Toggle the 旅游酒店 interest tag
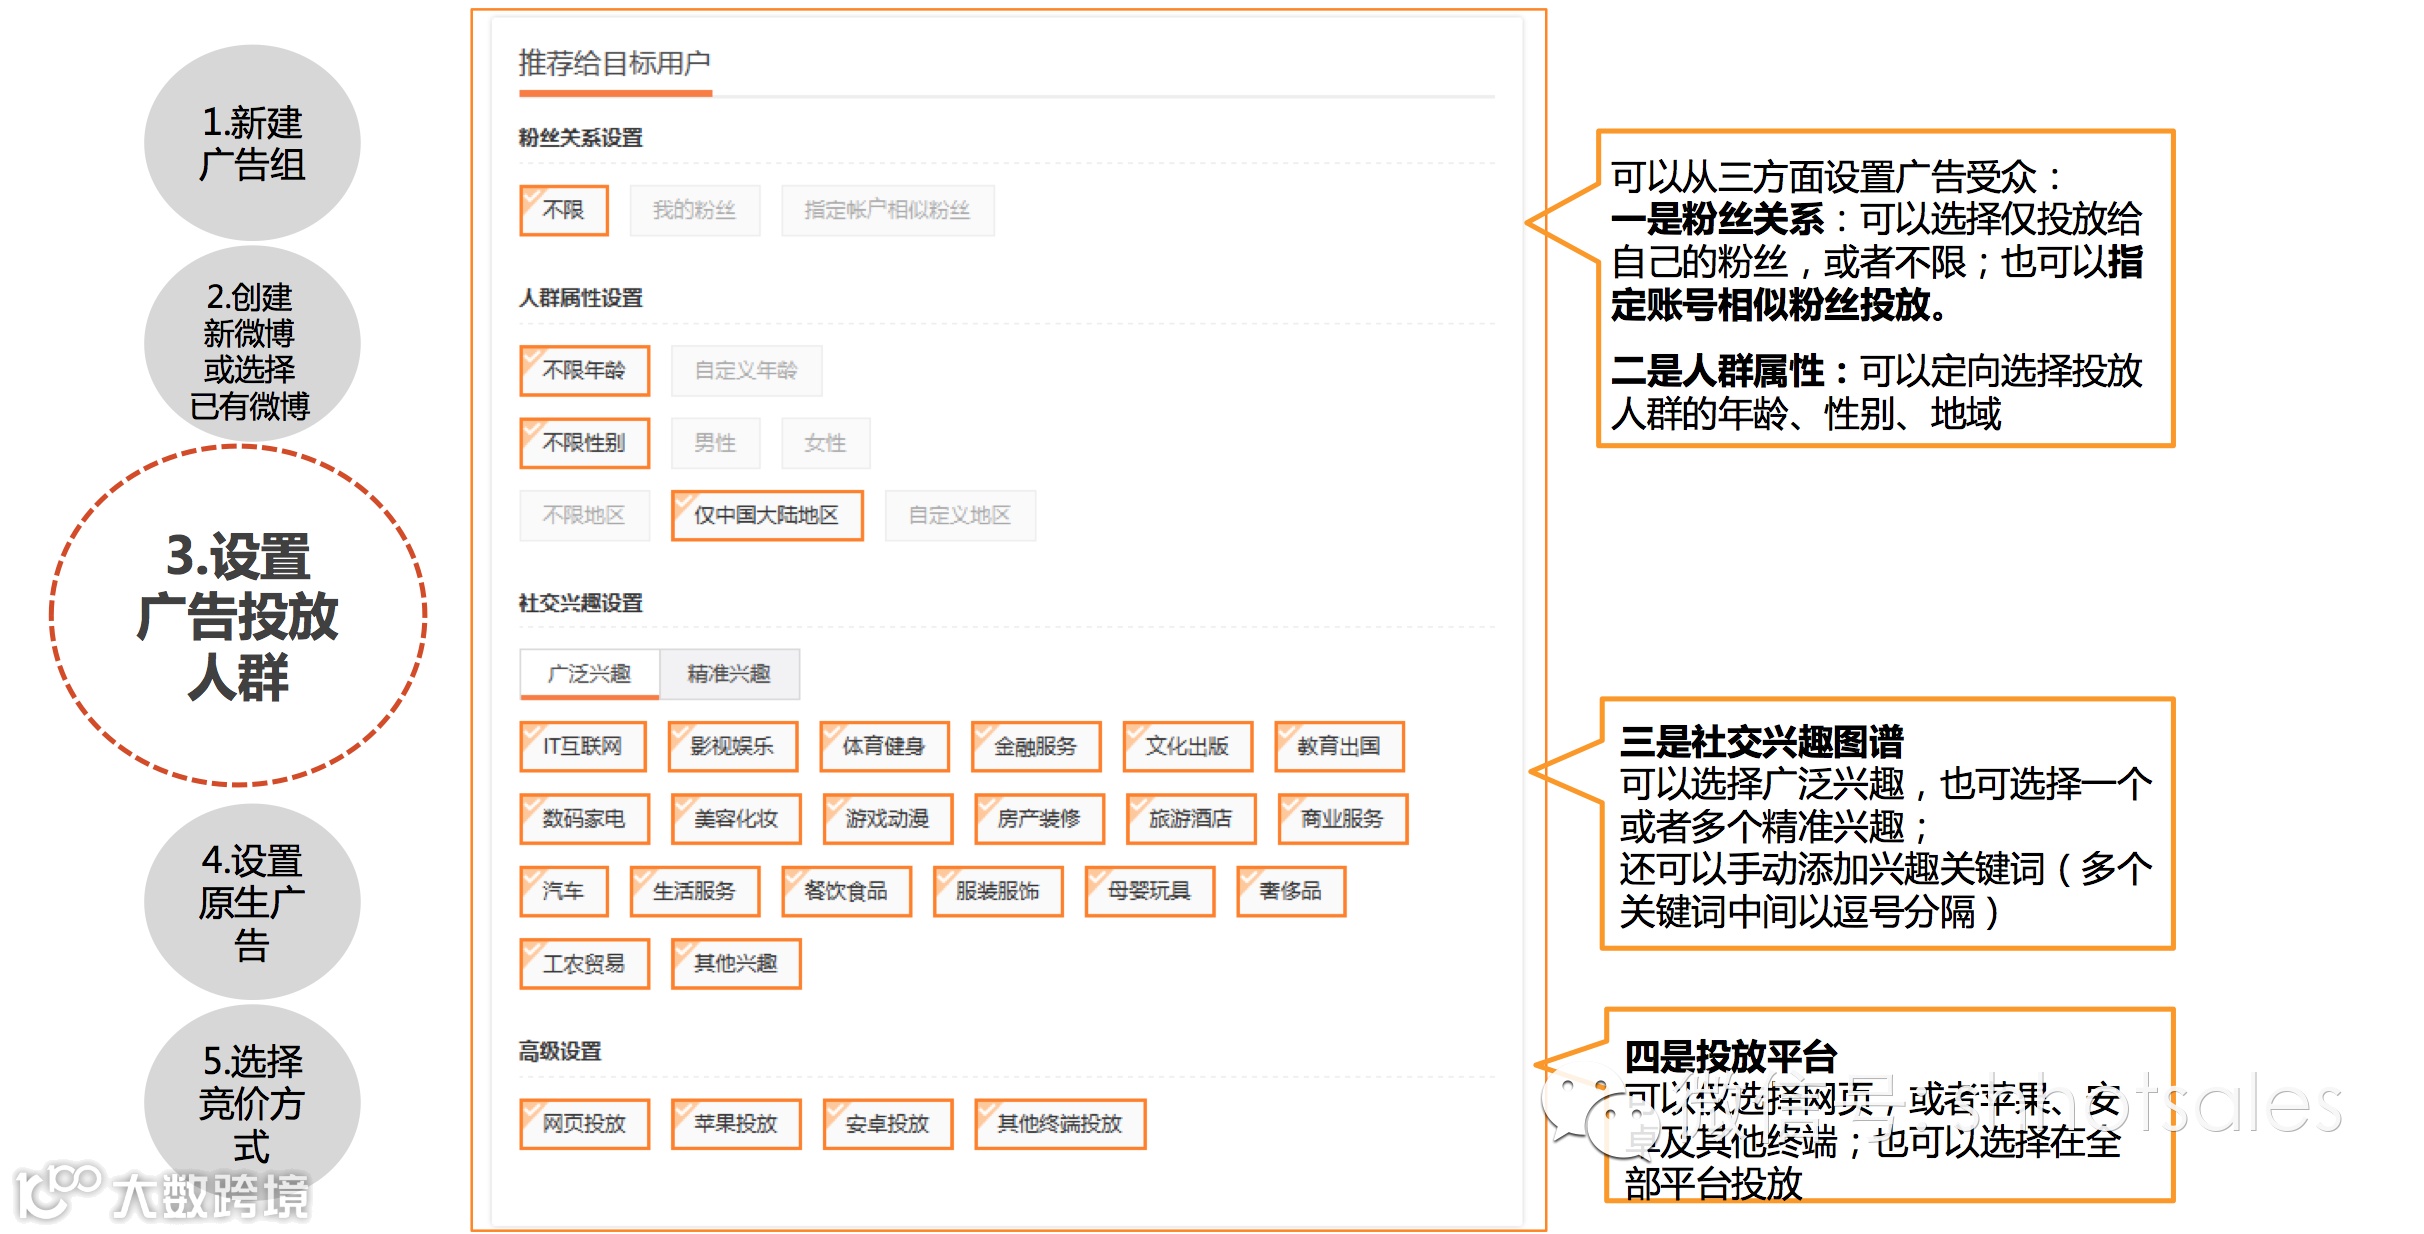This screenshot has width=2424, height=1234. pos(1190,819)
